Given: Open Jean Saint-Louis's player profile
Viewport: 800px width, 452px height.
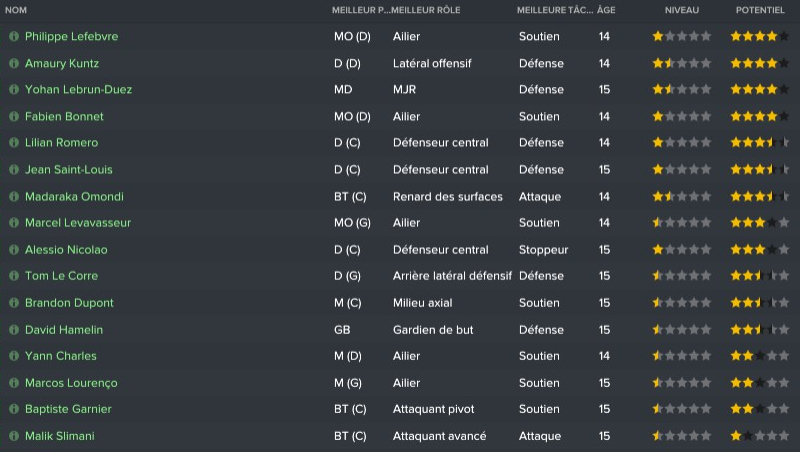Looking at the screenshot, I should pyautogui.click(x=69, y=170).
